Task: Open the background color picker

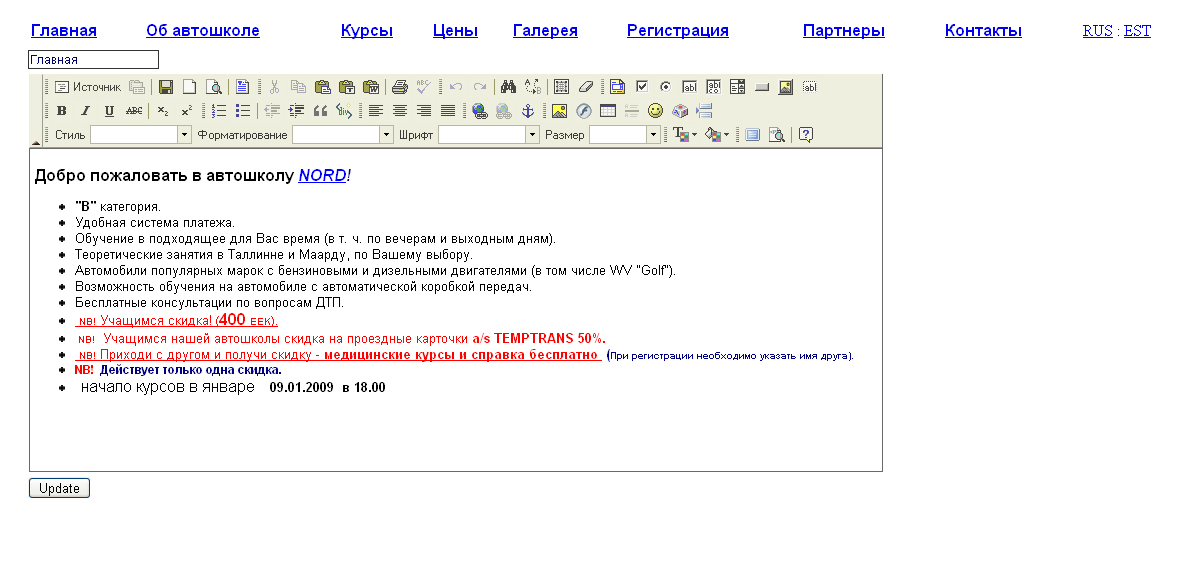Action: 717,135
